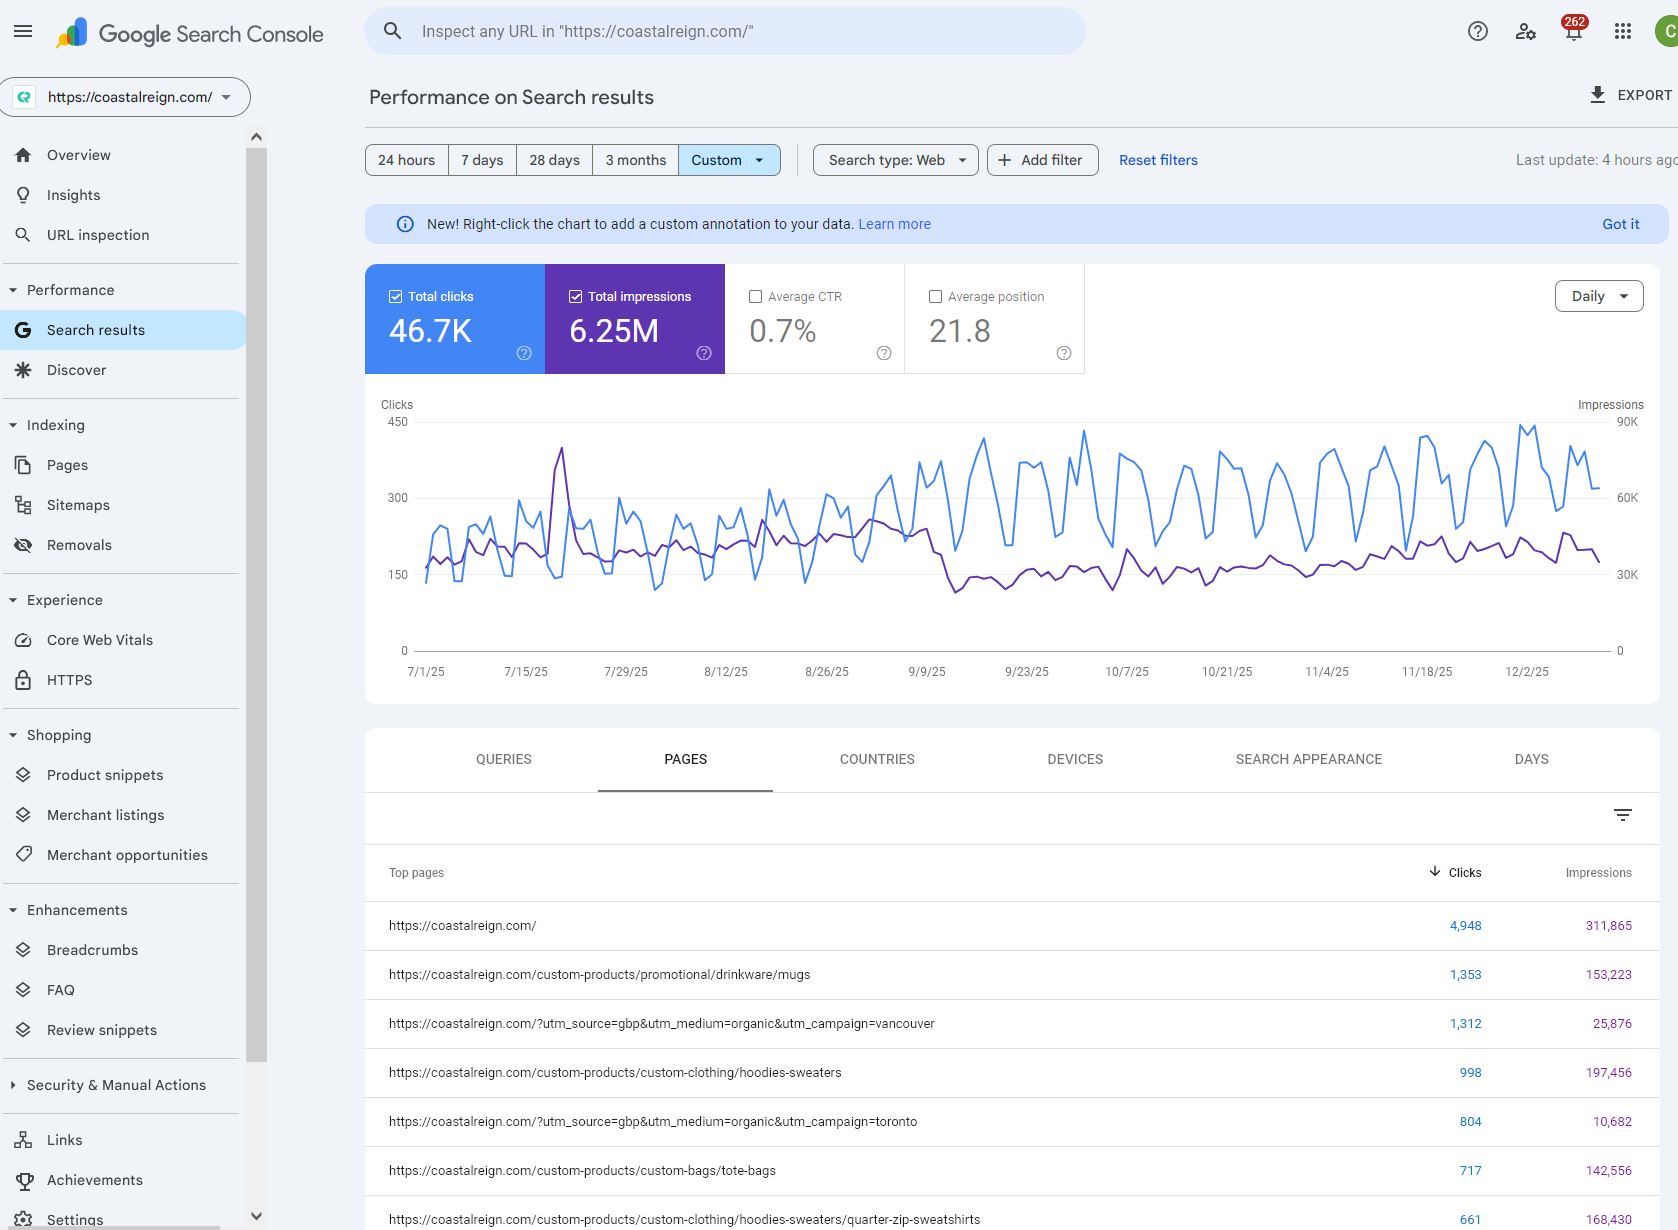Enable the Average CTR checkbox
The image size is (1678, 1230).
click(x=756, y=297)
